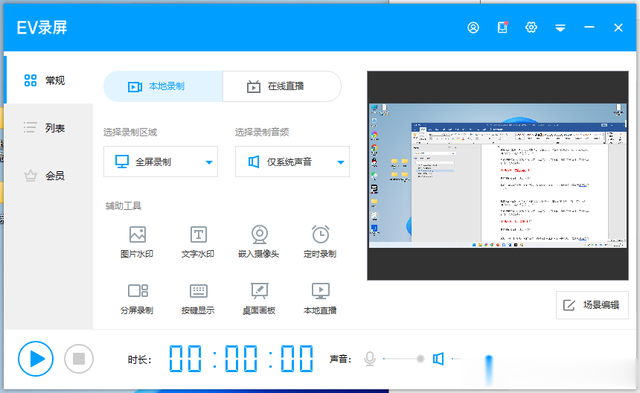Open the title bar dropdown menu icon
Viewport: 640px width, 393px height.
[560, 28]
